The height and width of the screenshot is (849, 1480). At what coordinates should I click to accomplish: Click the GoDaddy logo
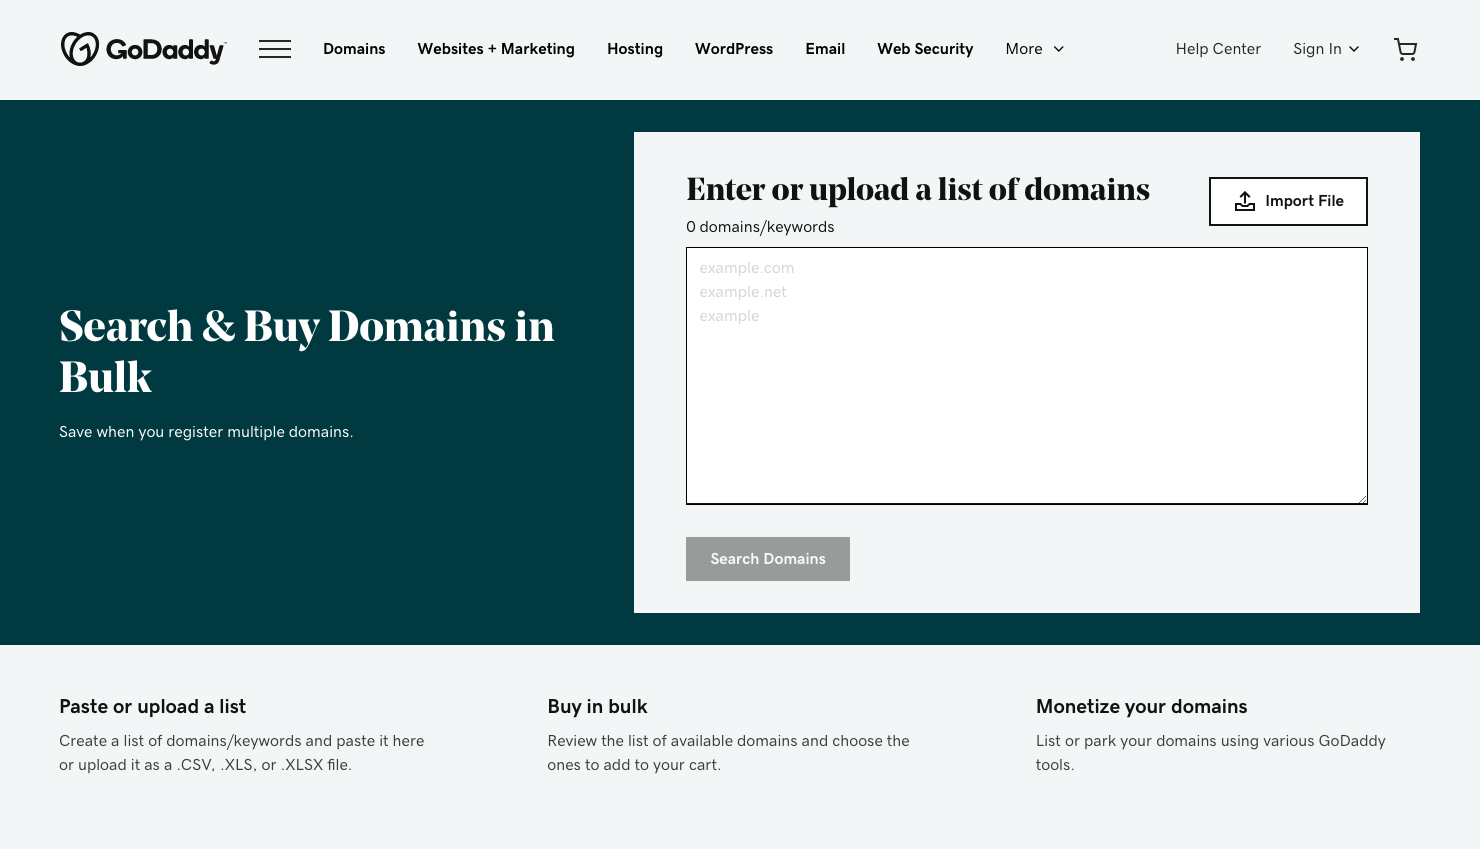(143, 49)
